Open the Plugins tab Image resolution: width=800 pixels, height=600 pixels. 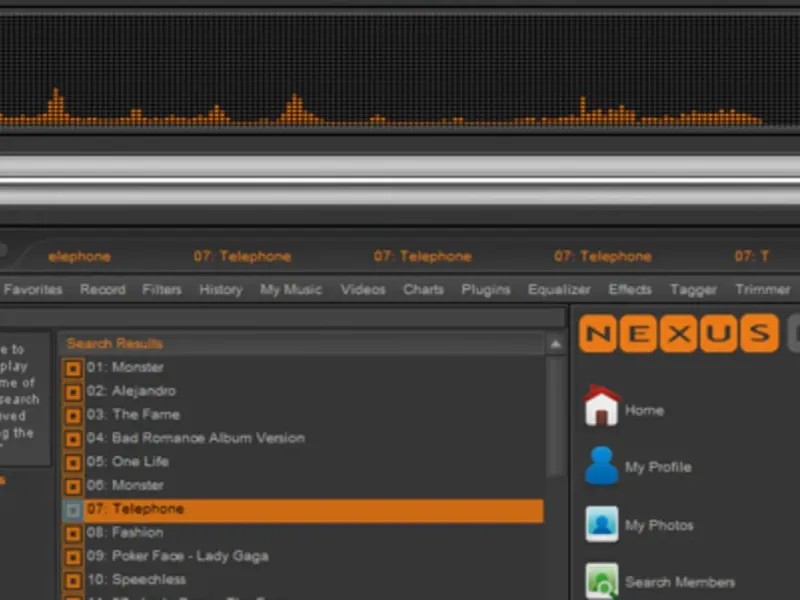coord(486,290)
